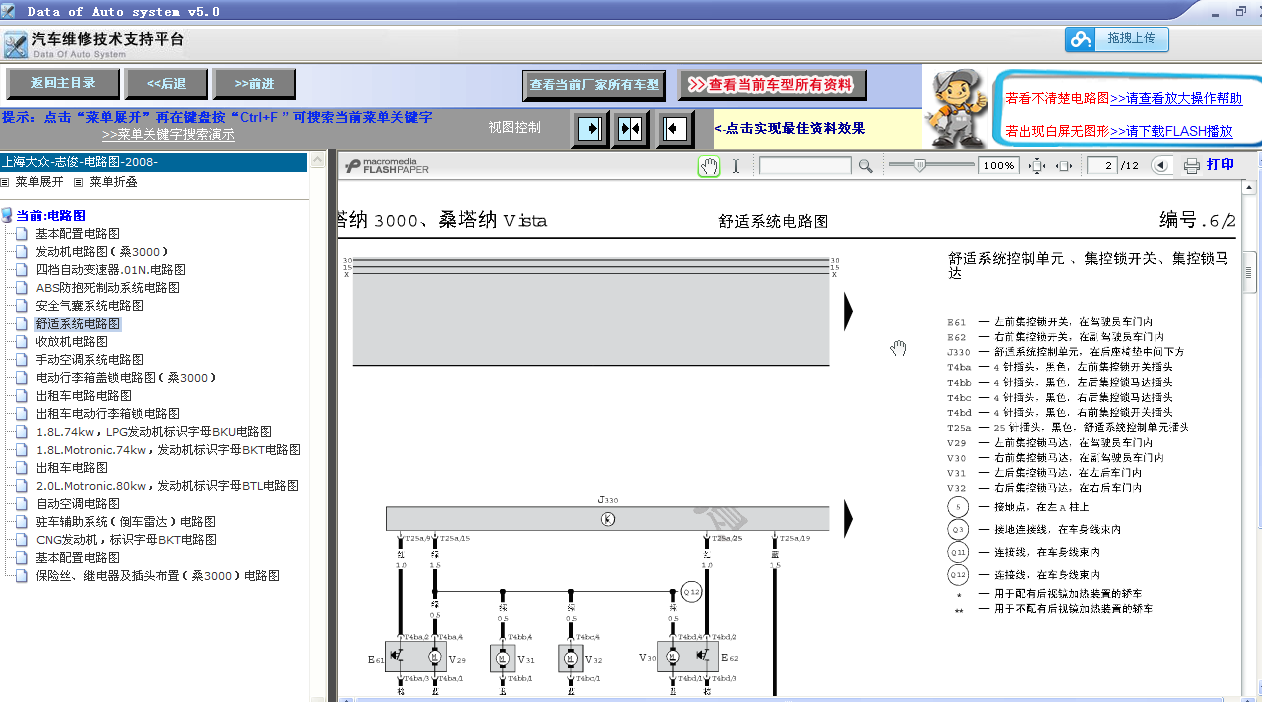Click the zoom percentage 100% field
The height and width of the screenshot is (702, 1262).
pyautogui.click(x=998, y=166)
